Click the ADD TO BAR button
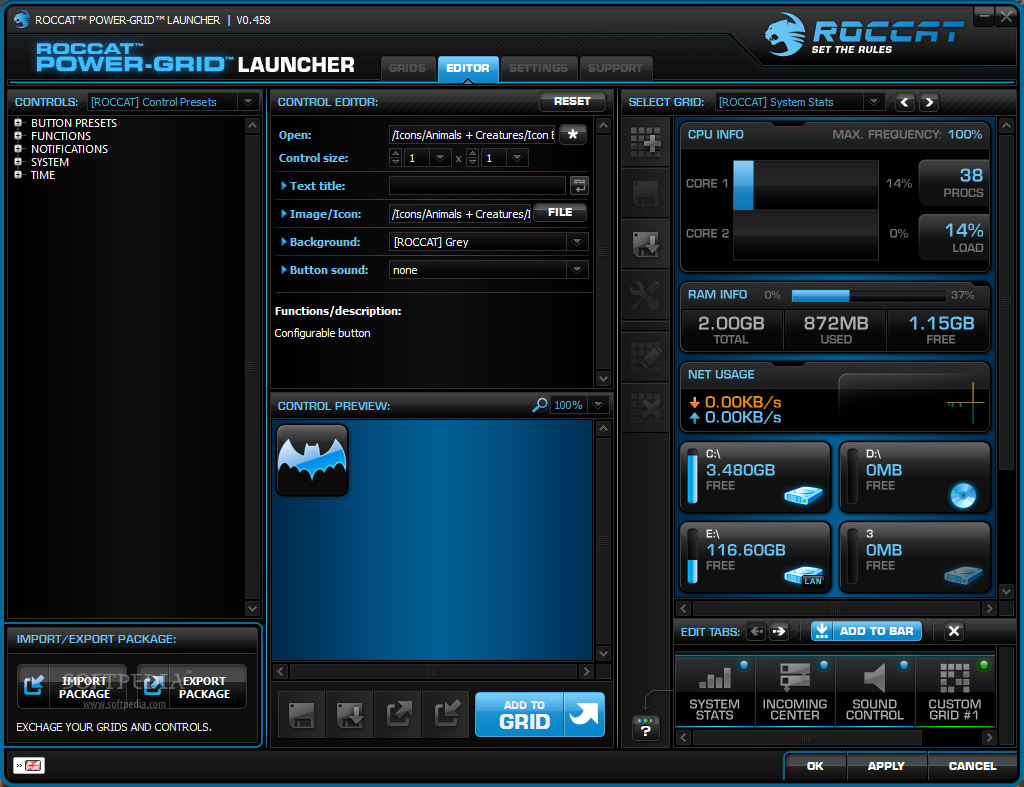Screen dimensions: 1024x787 [x=867, y=631]
